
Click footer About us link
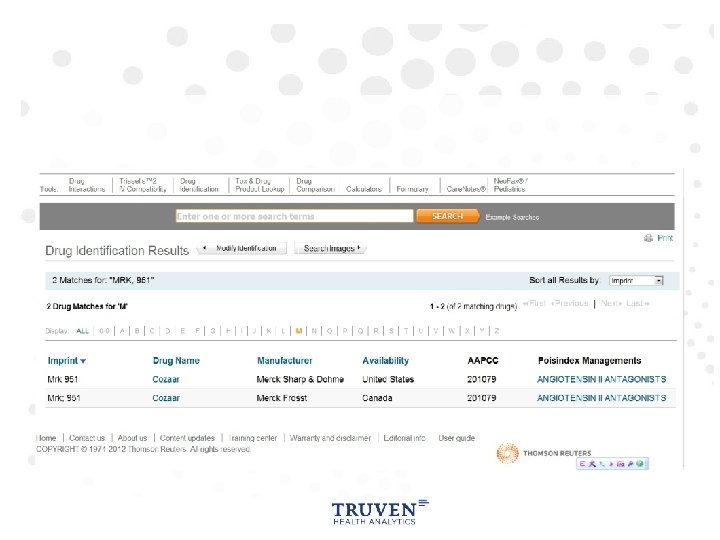[132, 438]
